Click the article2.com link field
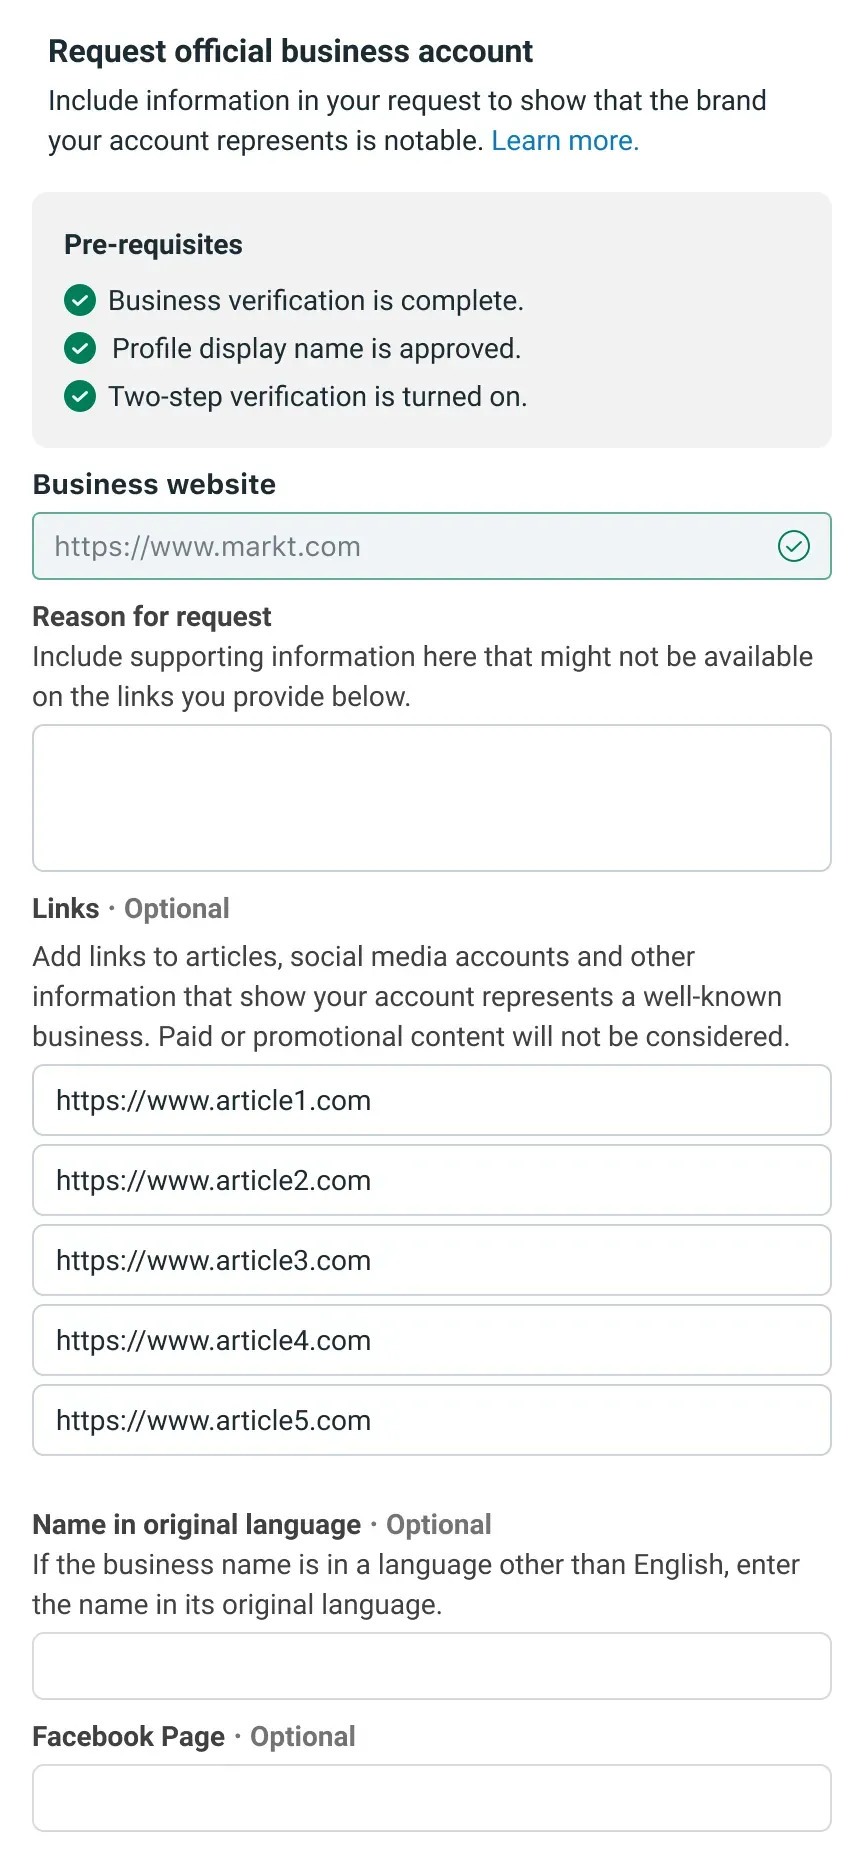The image size is (864, 1866). point(432,1180)
